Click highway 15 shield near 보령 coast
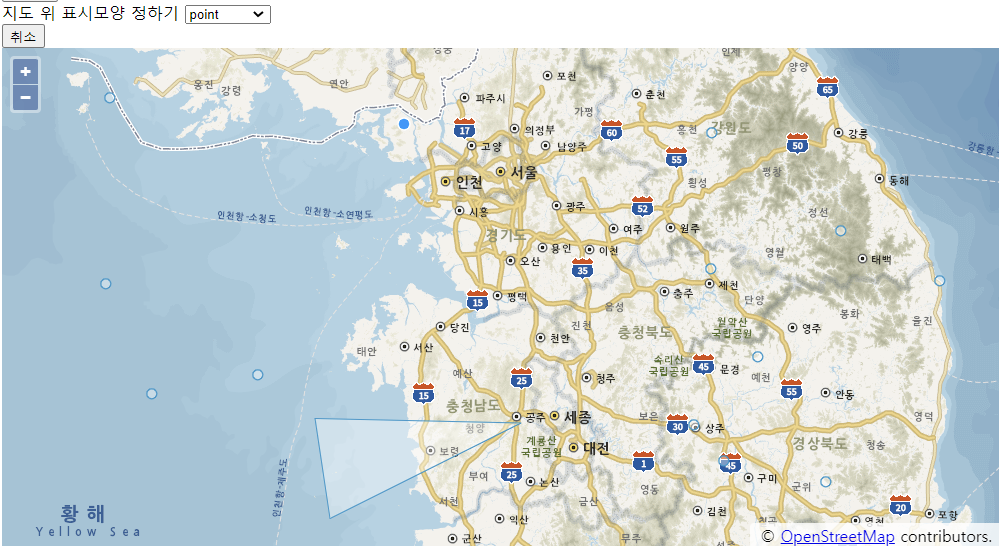999x546 pixels. pos(424,393)
